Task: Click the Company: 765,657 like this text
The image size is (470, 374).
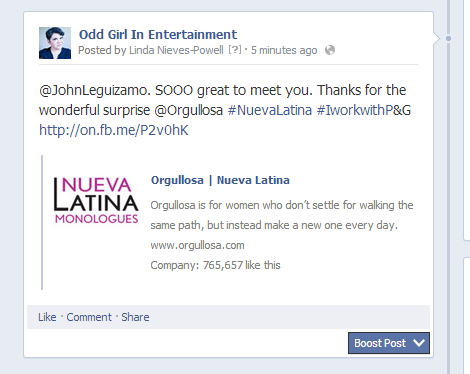Action: [x=215, y=265]
